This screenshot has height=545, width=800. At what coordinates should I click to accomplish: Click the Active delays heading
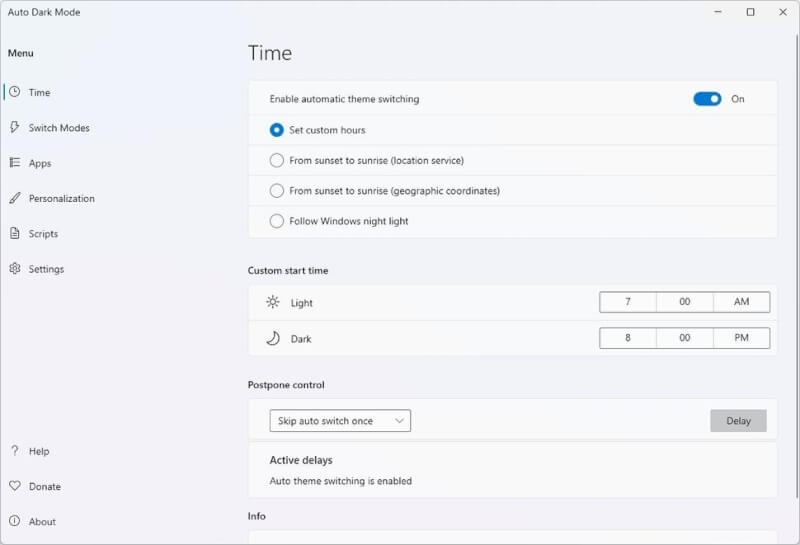[301, 460]
